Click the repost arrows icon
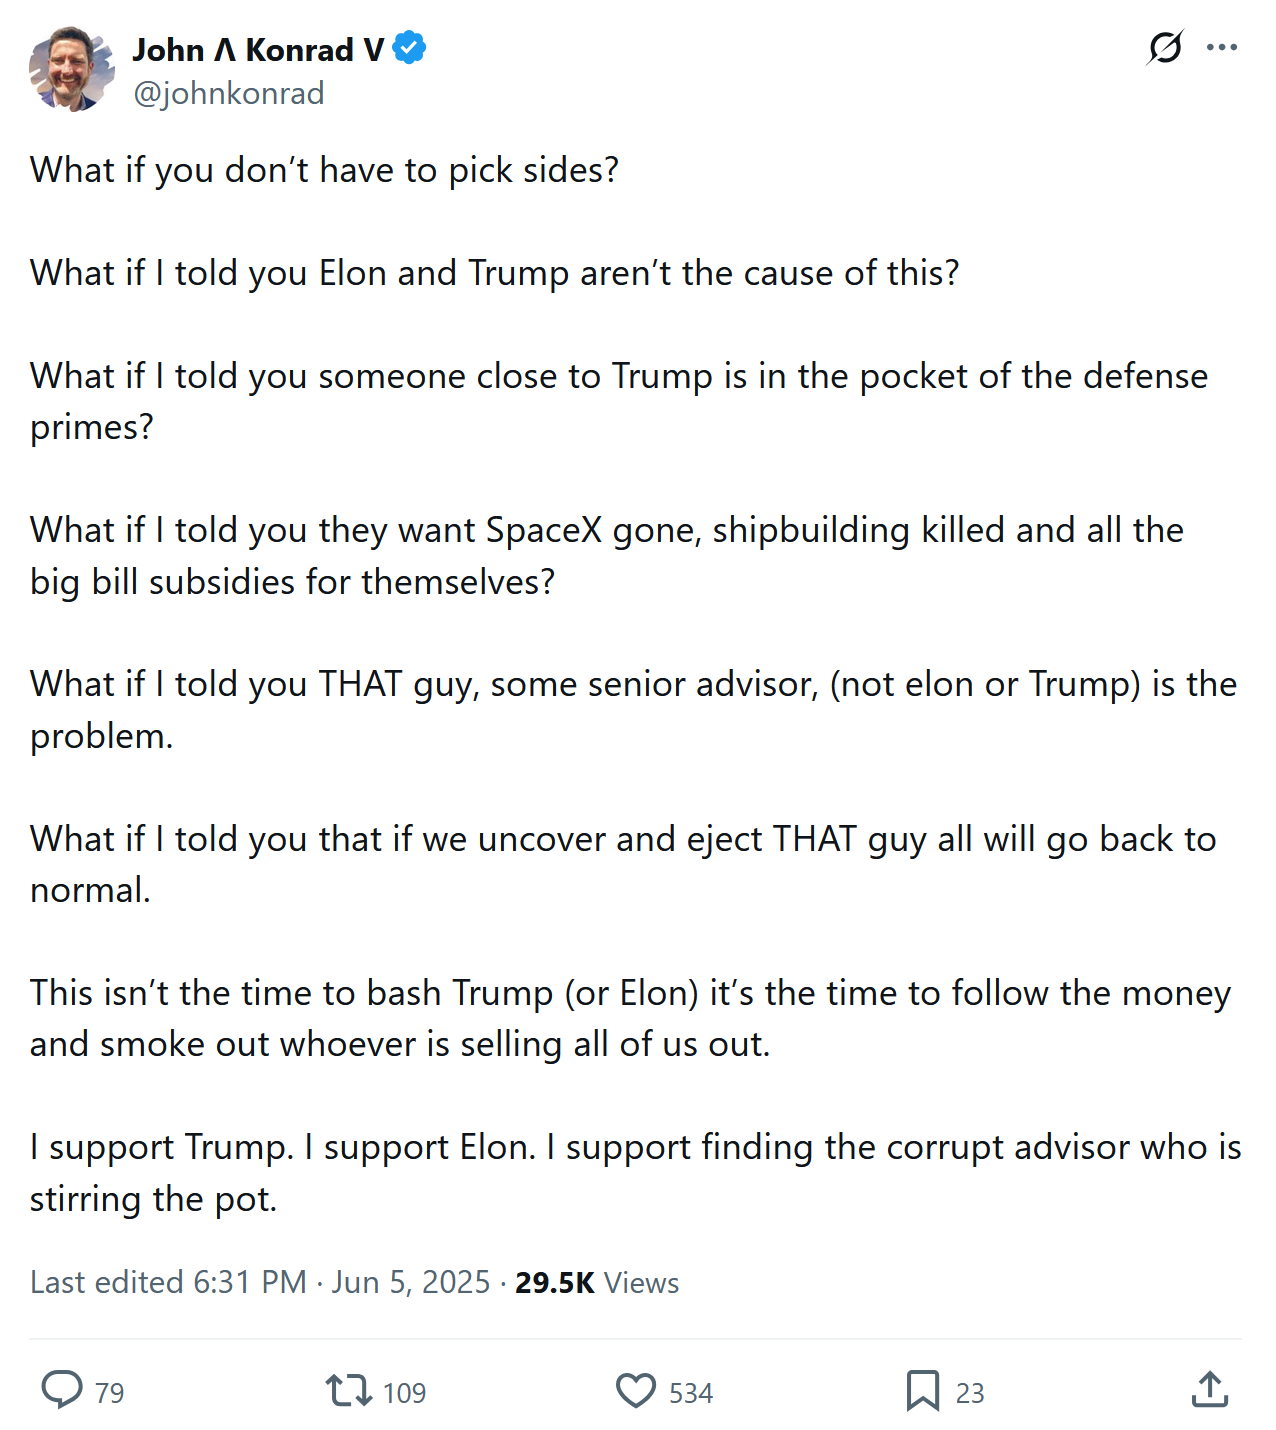This screenshot has width=1276, height=1430. click(x=348, y=1390)
